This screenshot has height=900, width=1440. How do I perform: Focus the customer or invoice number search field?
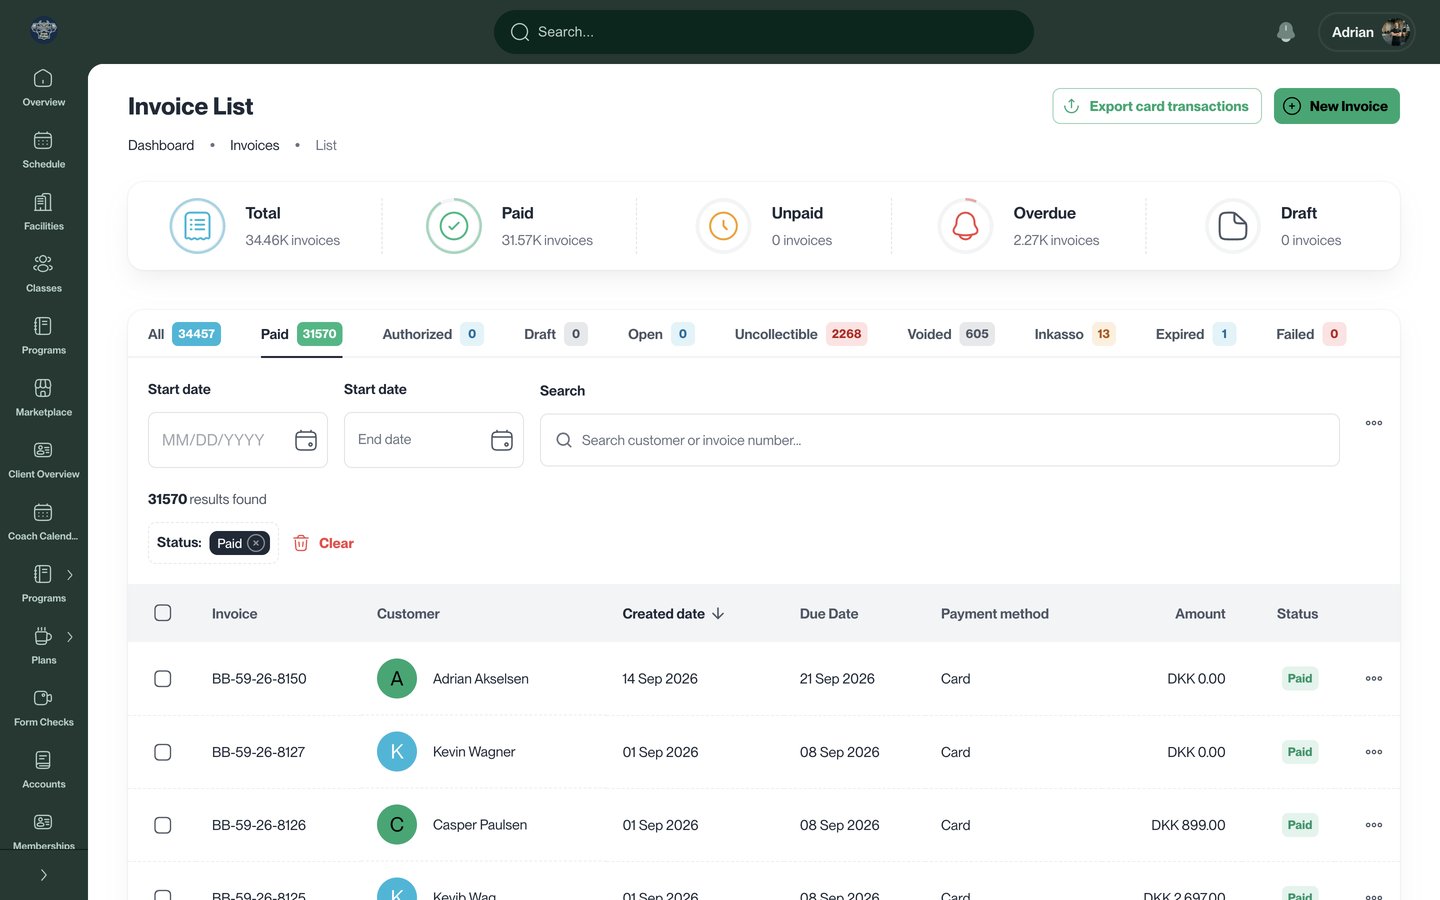pos(940,440)
